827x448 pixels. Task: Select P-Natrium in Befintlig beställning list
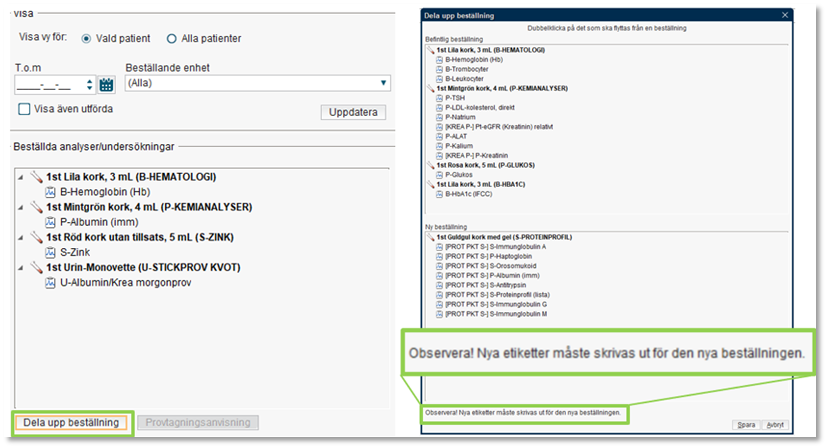[462, 117]
